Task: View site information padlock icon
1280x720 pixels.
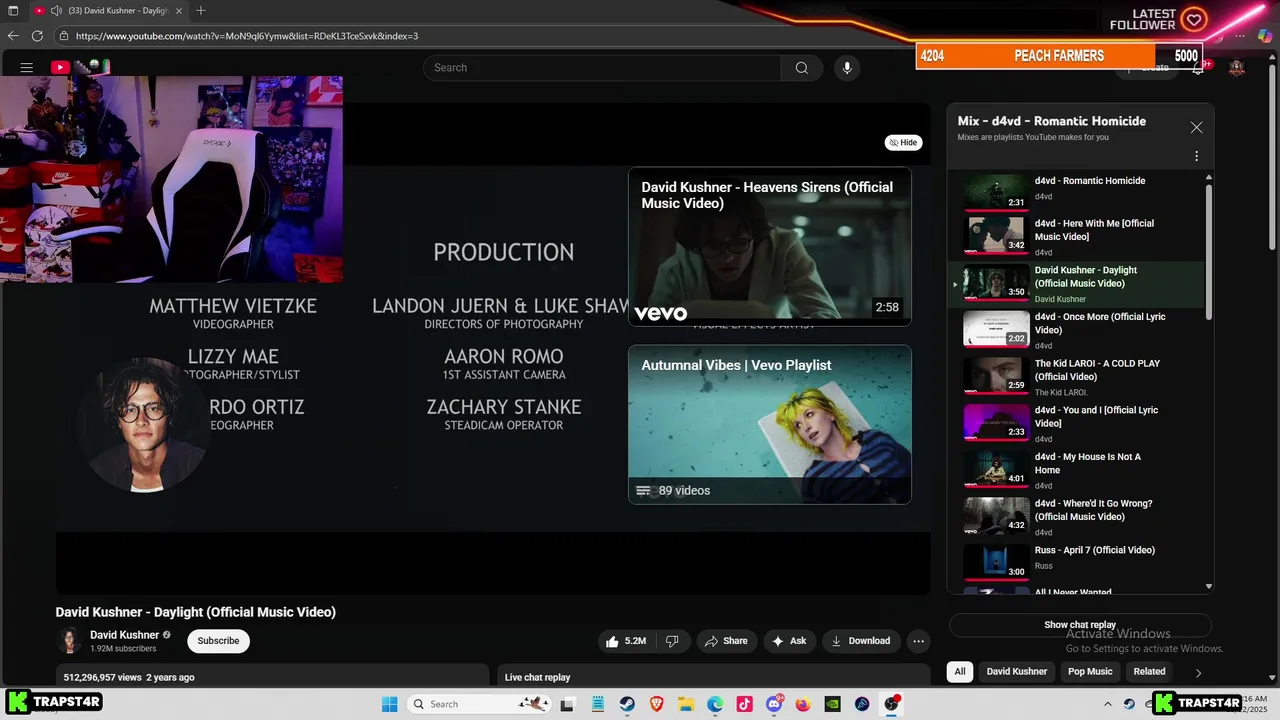Action: [x=63, y=36]
